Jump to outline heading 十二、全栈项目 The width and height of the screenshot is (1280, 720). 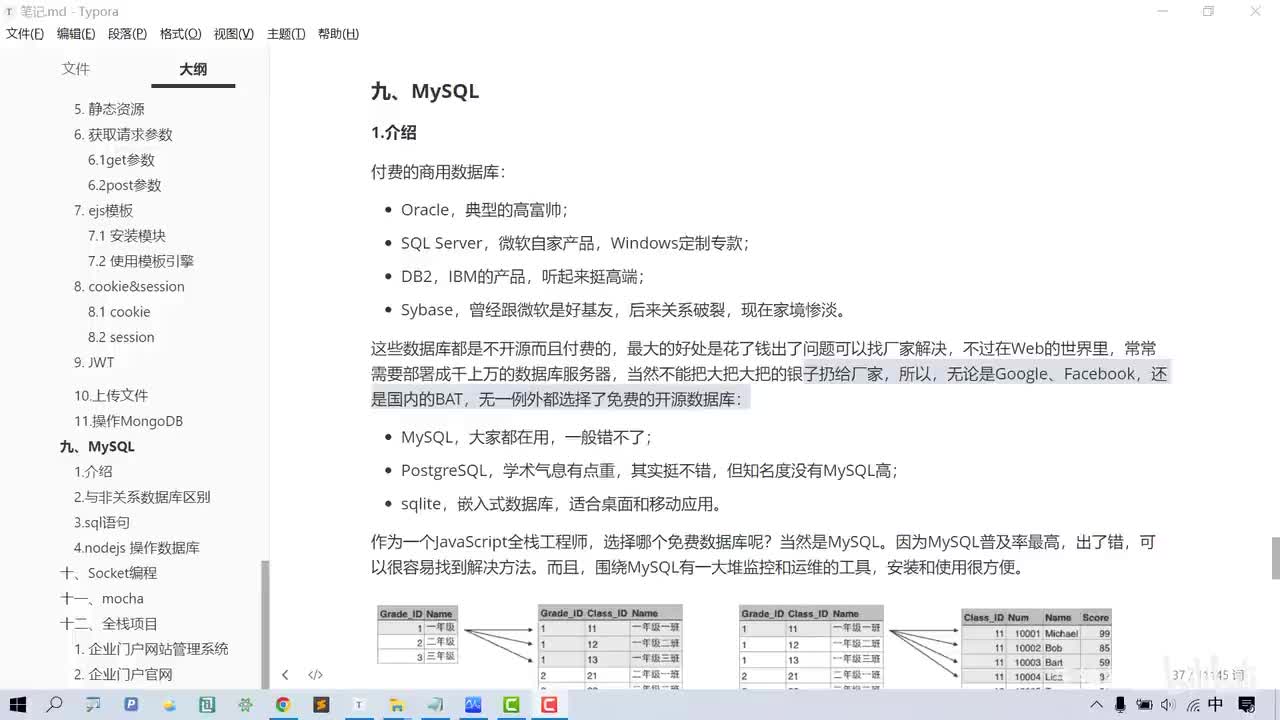108,624
